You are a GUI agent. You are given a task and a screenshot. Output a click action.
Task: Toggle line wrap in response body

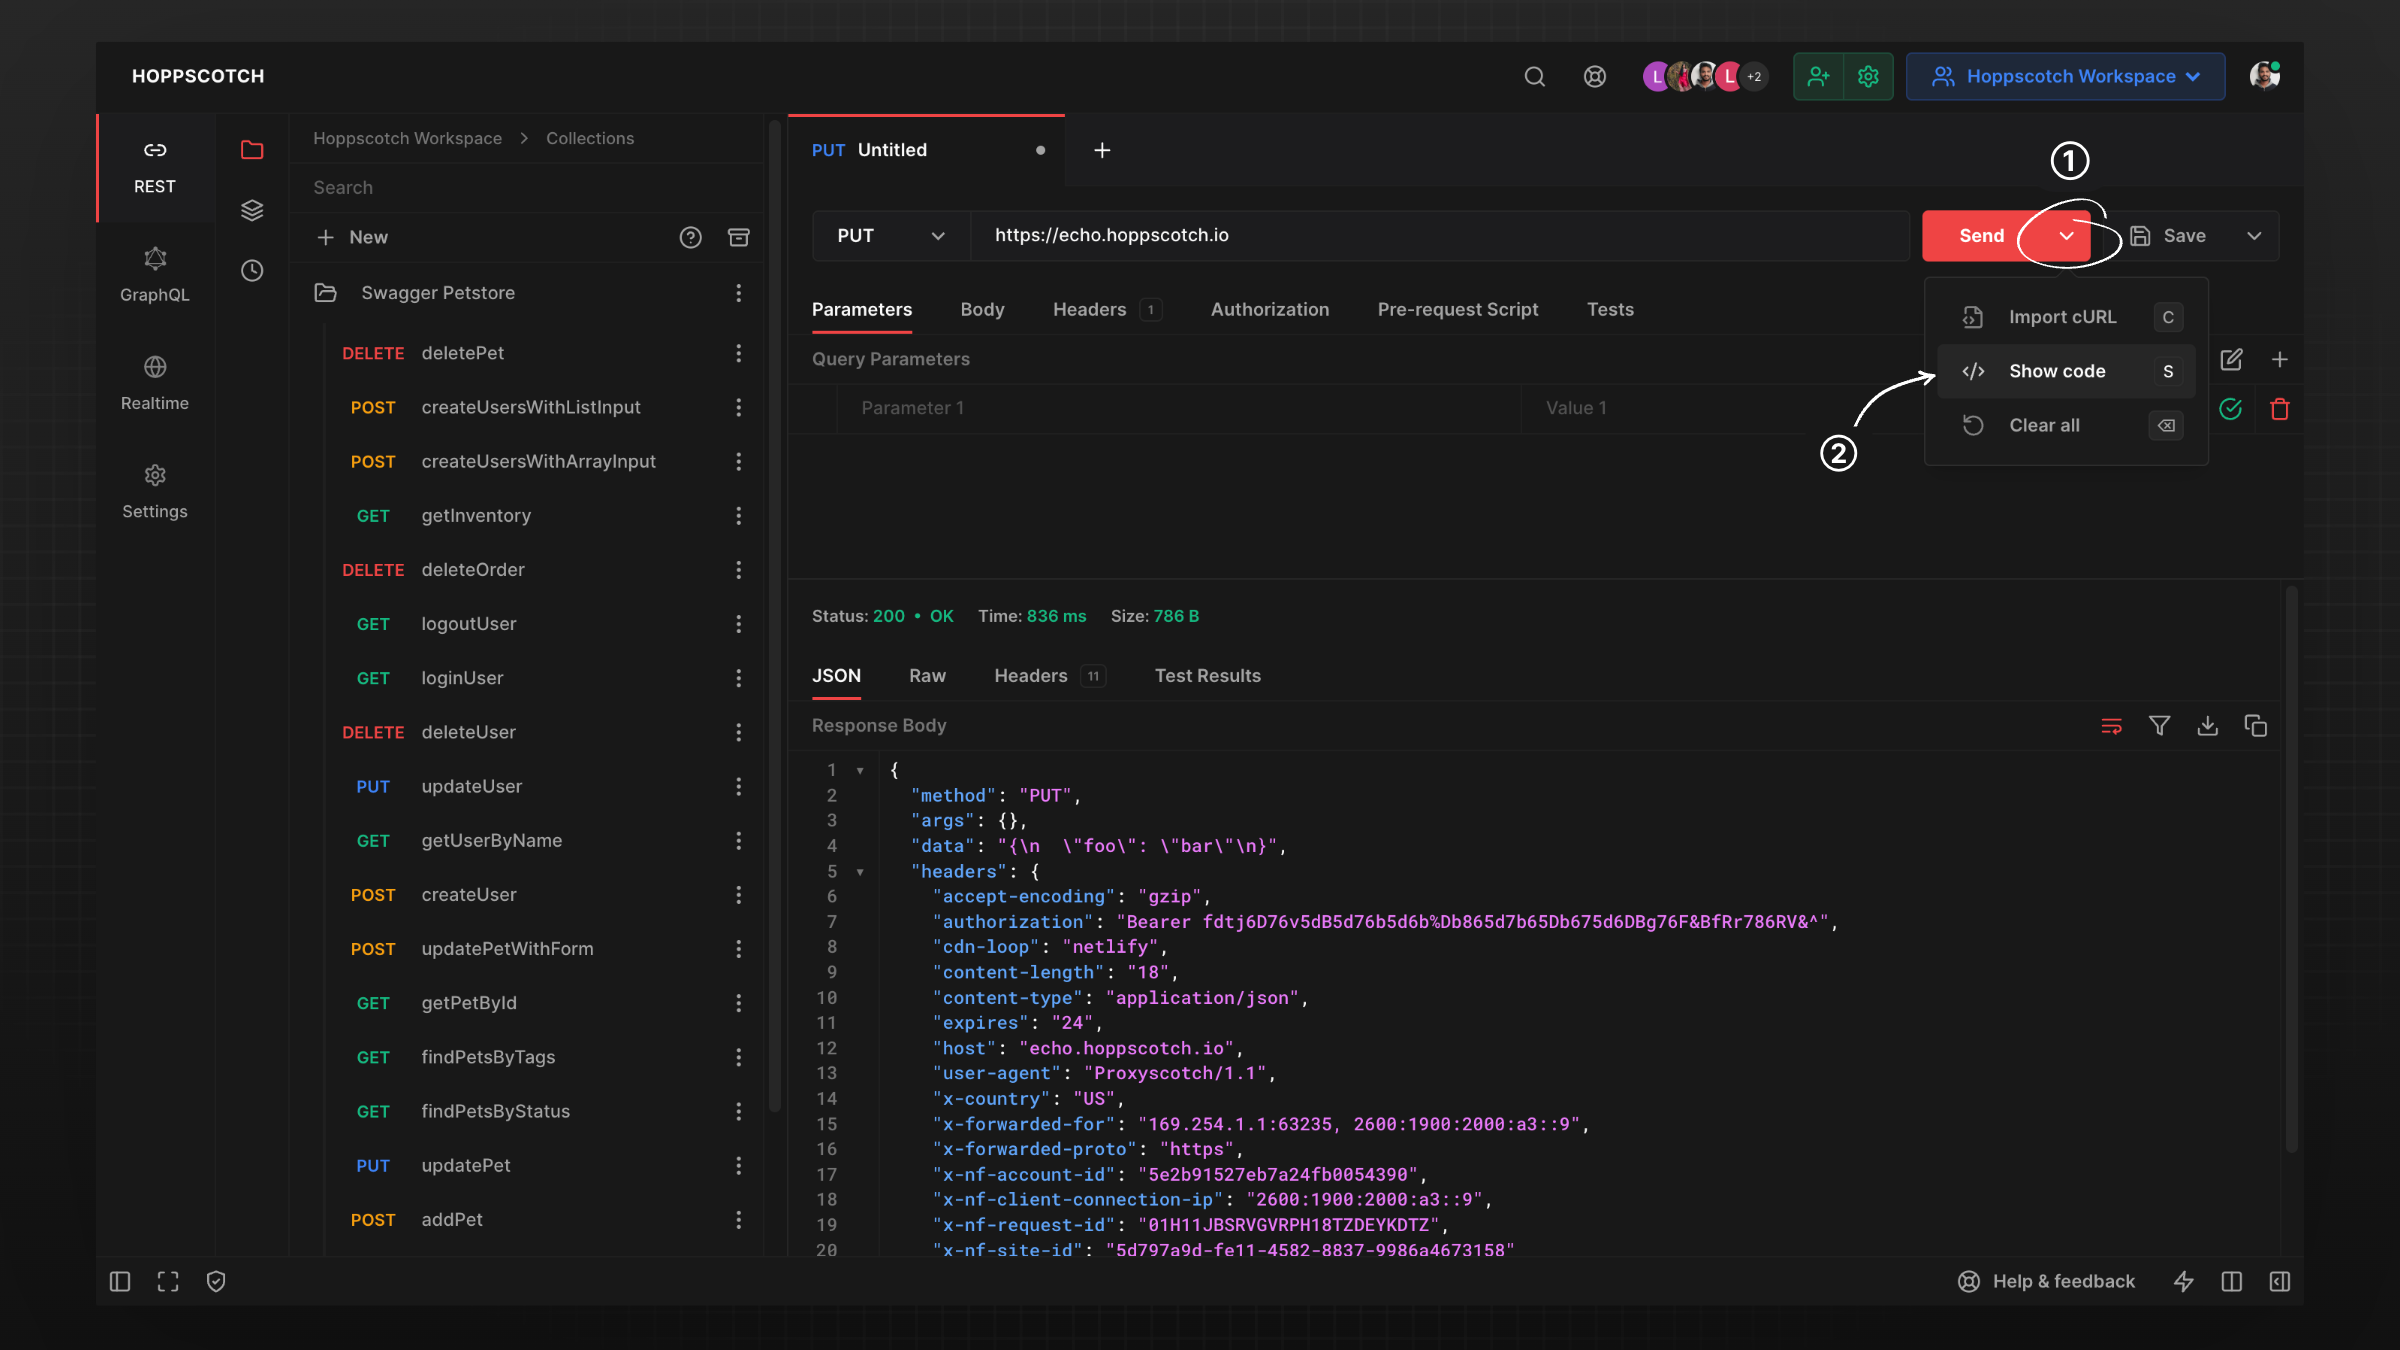coord(2111,726)
